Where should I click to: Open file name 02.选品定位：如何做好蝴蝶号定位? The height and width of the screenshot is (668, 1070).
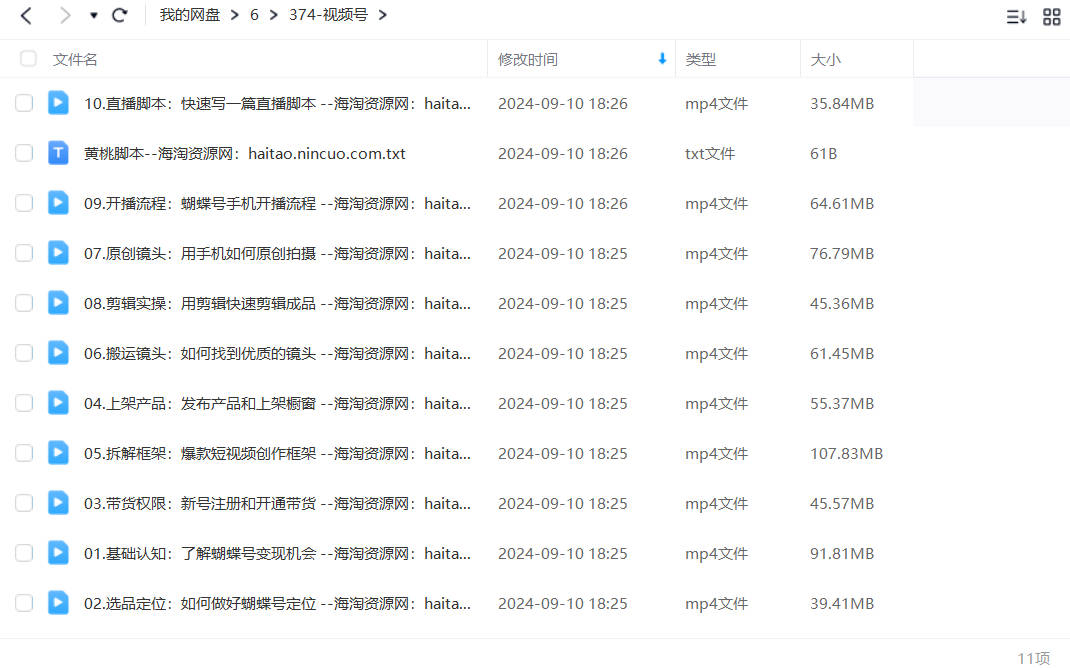pyautogui.click(x=277, y=604)
